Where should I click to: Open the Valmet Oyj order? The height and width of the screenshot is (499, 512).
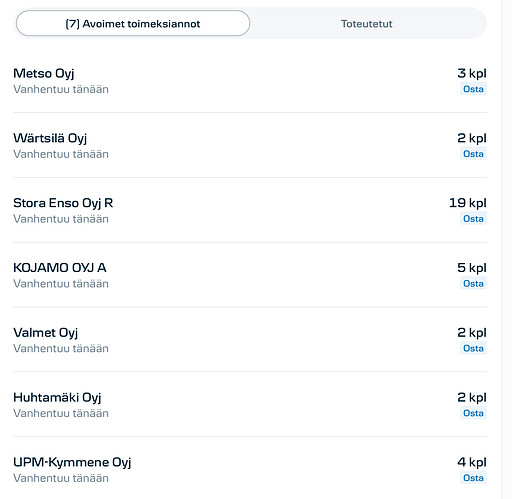(x=250, y=340)
